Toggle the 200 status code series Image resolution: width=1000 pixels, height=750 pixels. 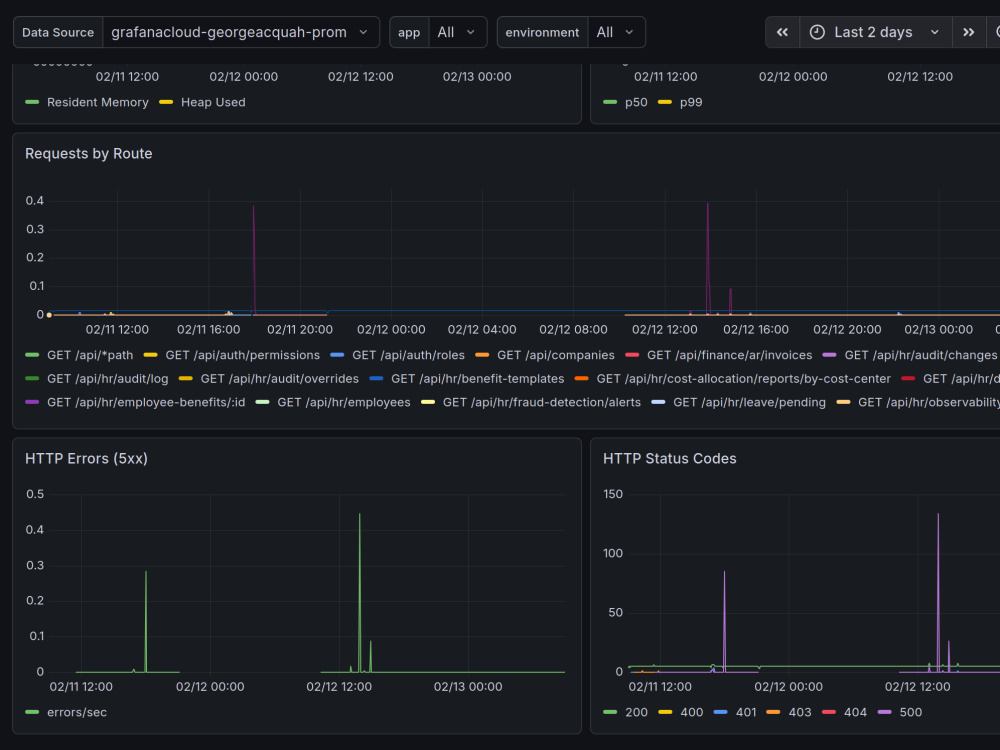tap(636, 712)
